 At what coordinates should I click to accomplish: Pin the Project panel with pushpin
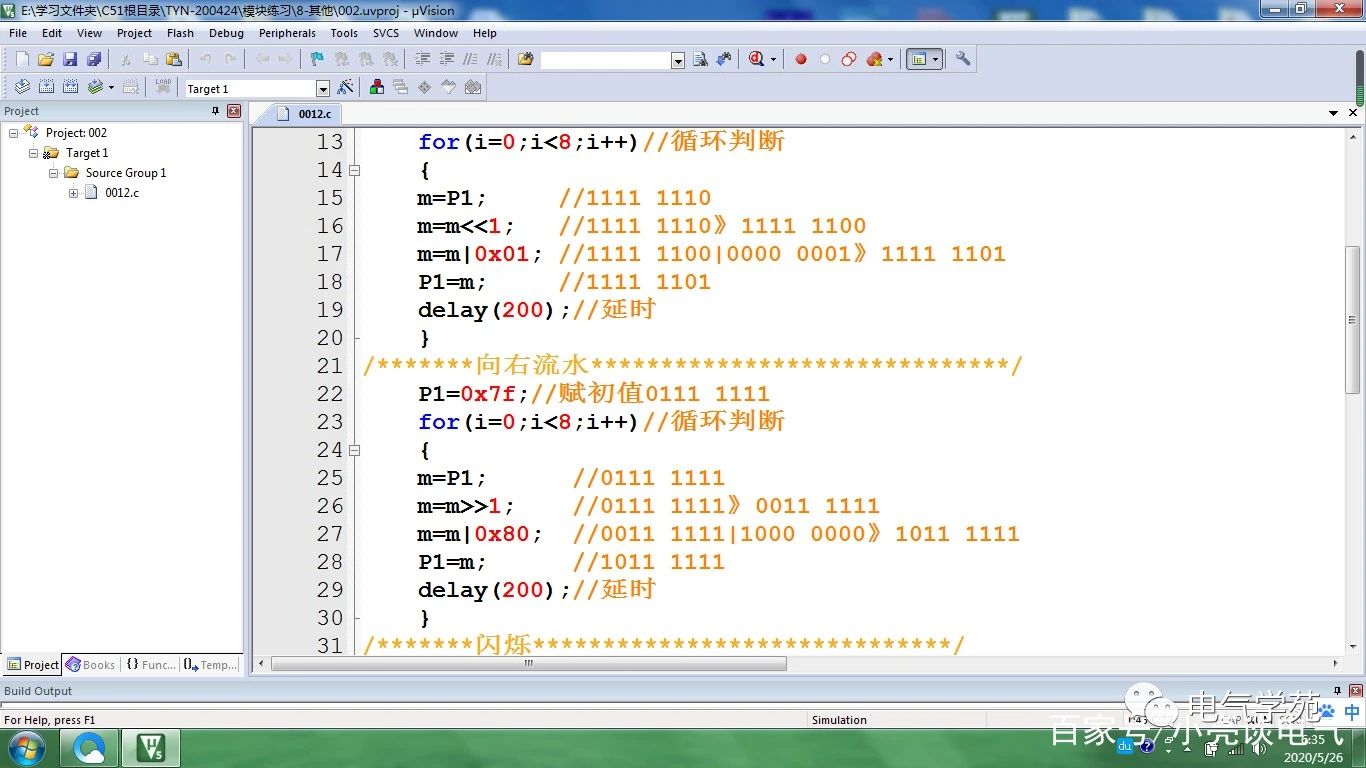[215, 111]
